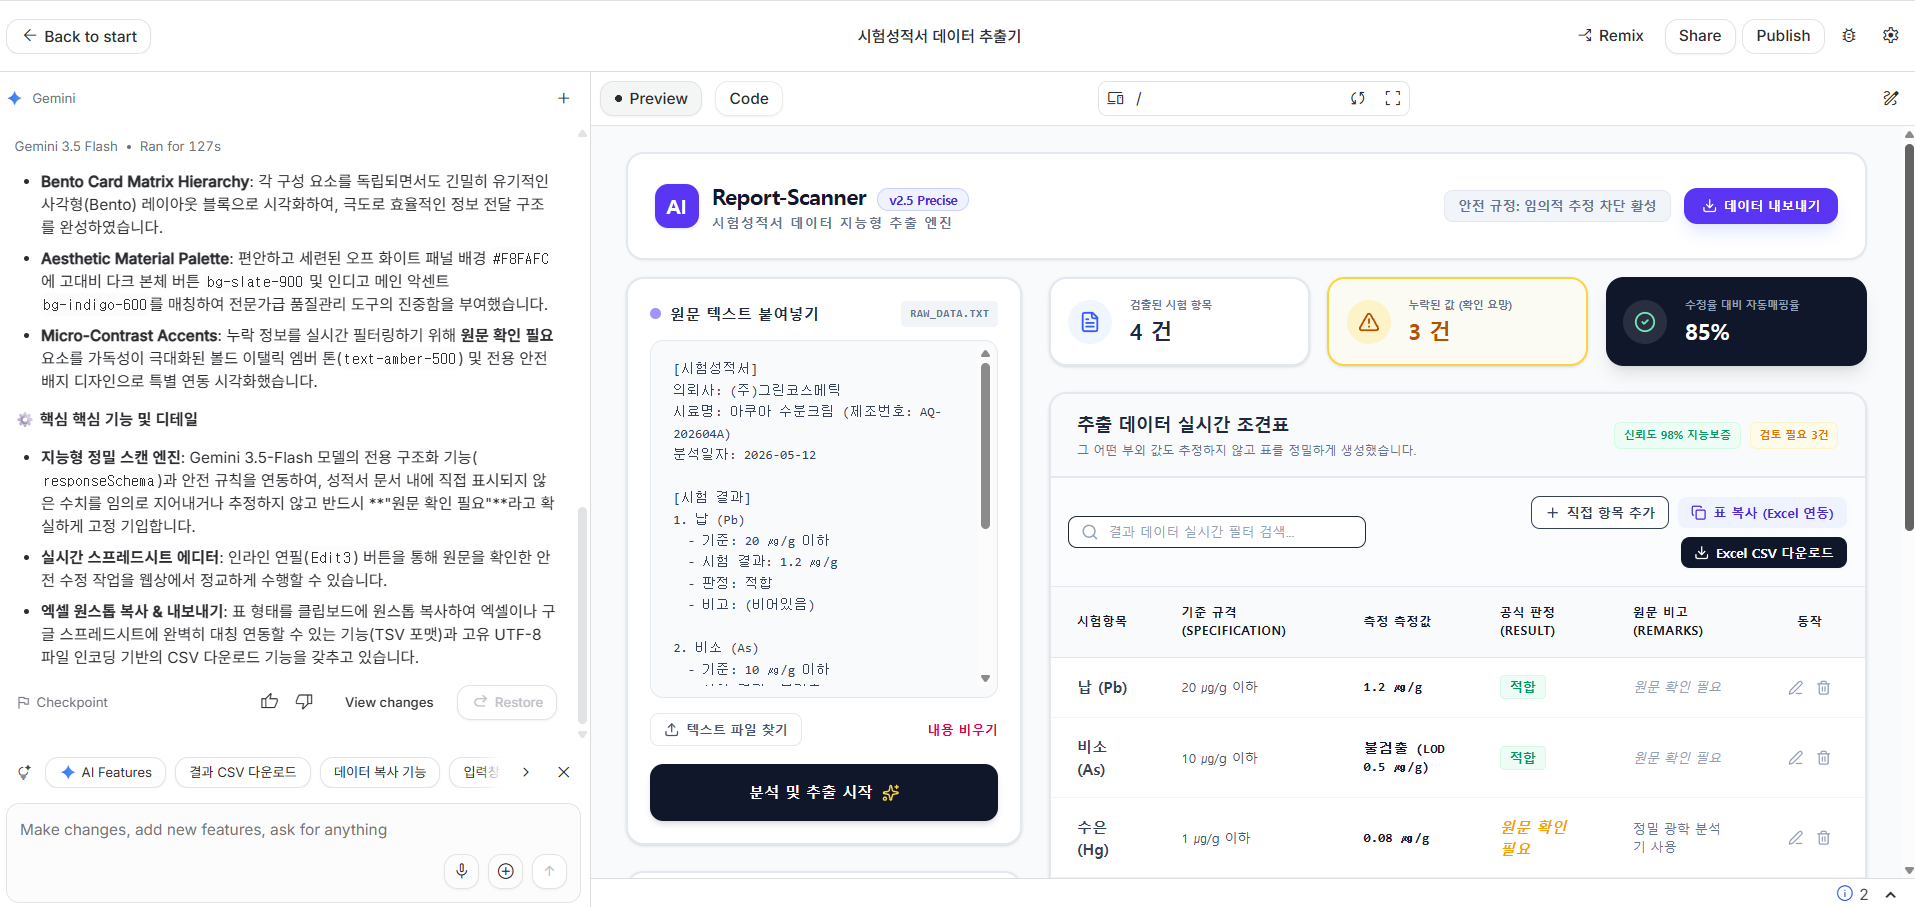
Task: Toggle device preview icon in URL bar
Action: click(1116, 98)
